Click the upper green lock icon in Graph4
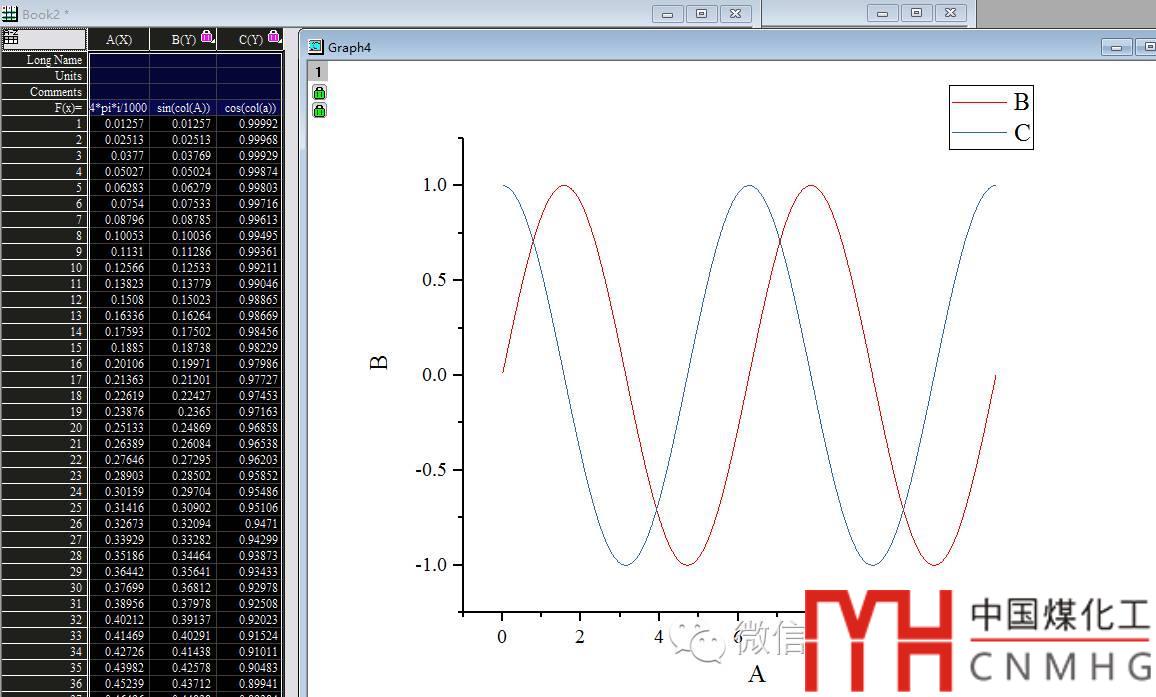Image resolution: width=1156 pixels, height=697 pixels. tap(319, 92)
